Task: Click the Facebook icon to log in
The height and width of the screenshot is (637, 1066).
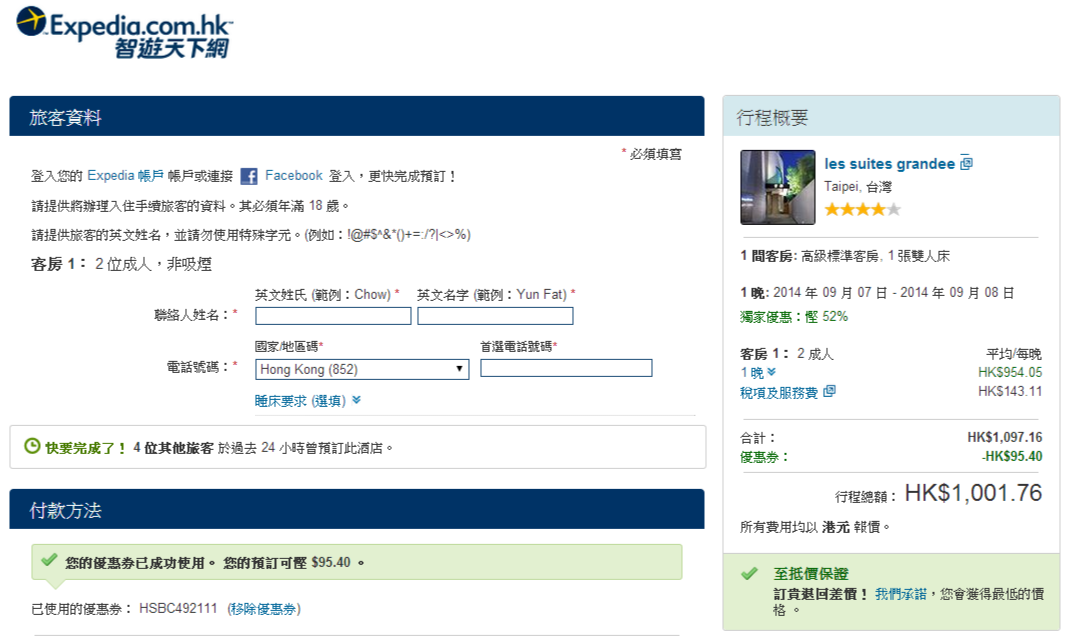Action: point(249,176)
